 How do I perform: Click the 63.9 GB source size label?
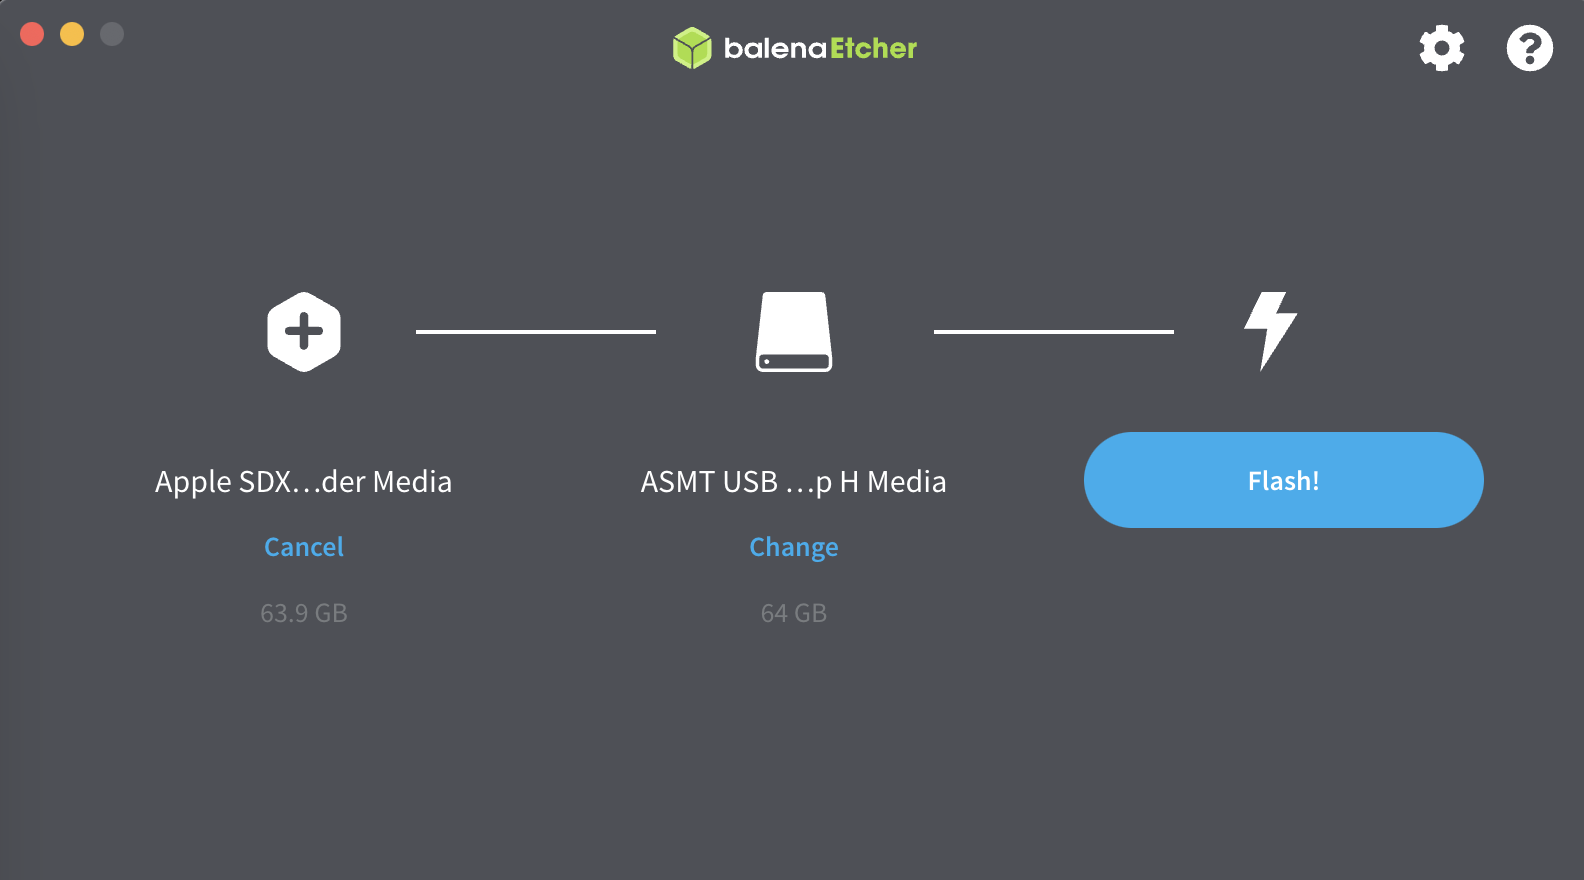304,613
